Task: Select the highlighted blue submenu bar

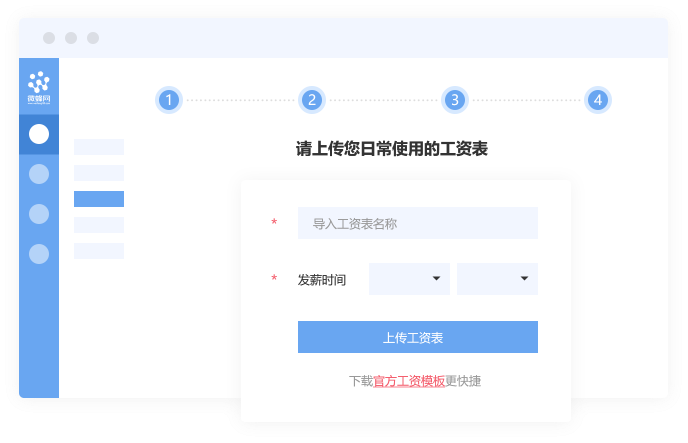Action: pyautogui.click(x=99, y=199)
